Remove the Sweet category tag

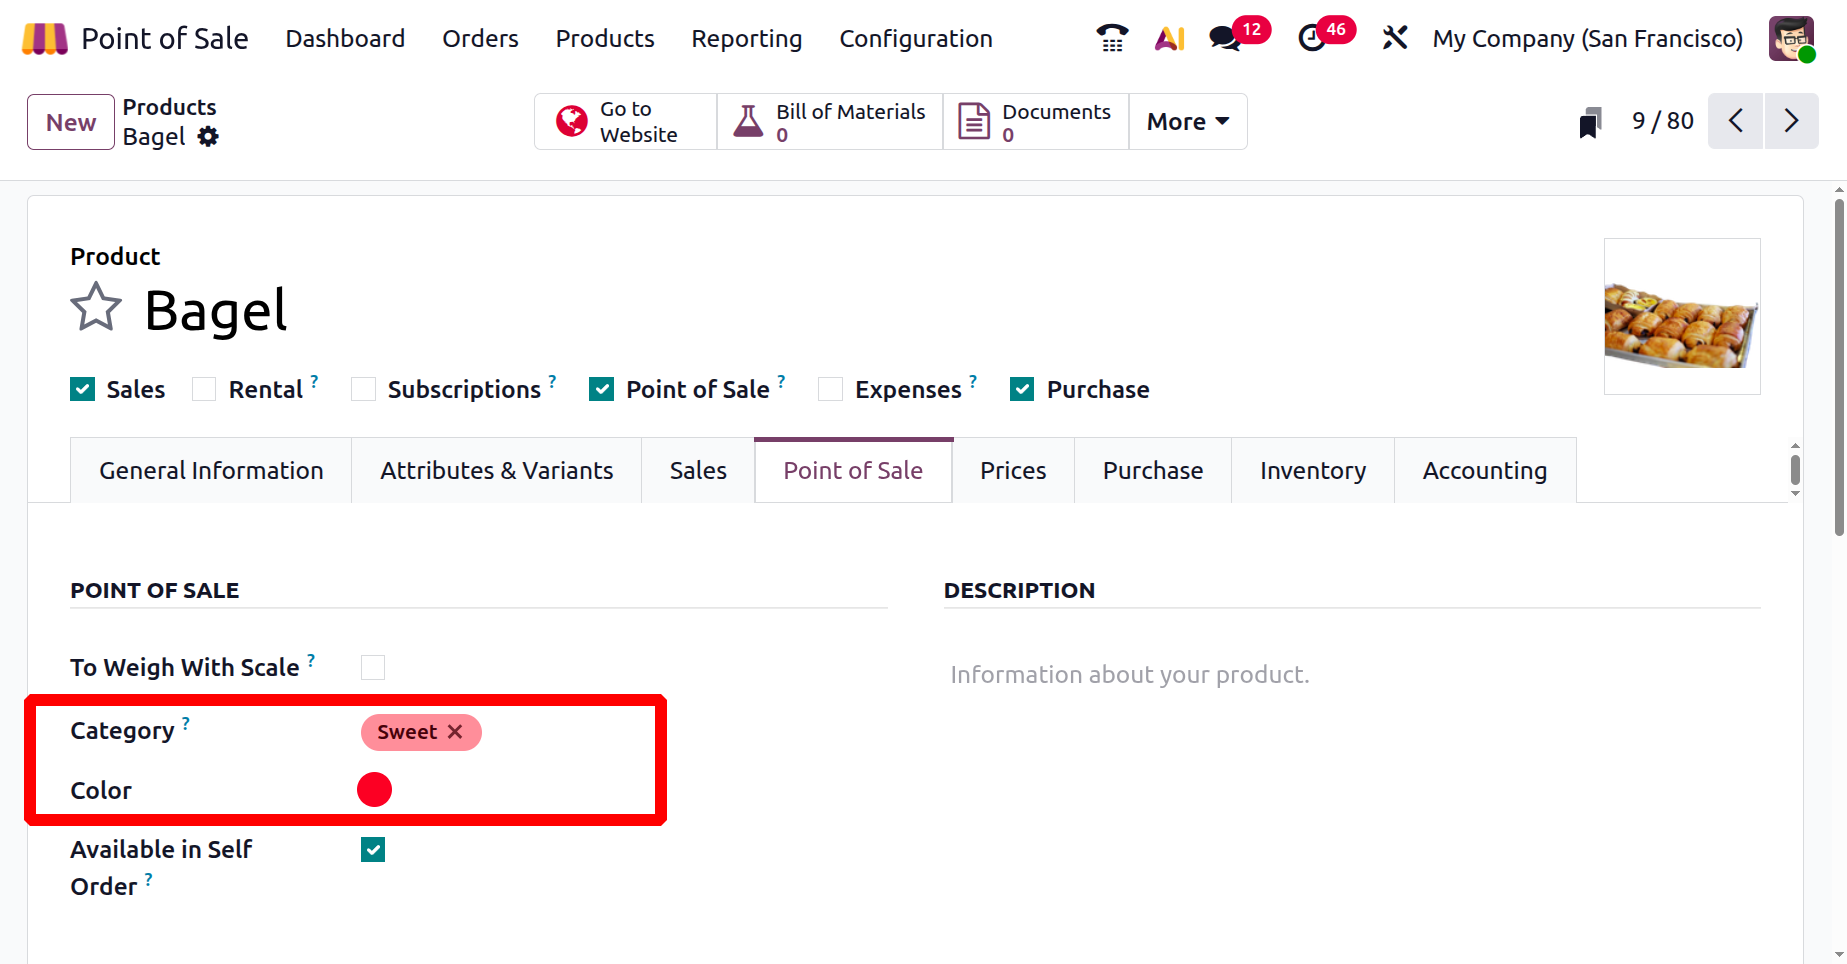(x=455, y=732)
